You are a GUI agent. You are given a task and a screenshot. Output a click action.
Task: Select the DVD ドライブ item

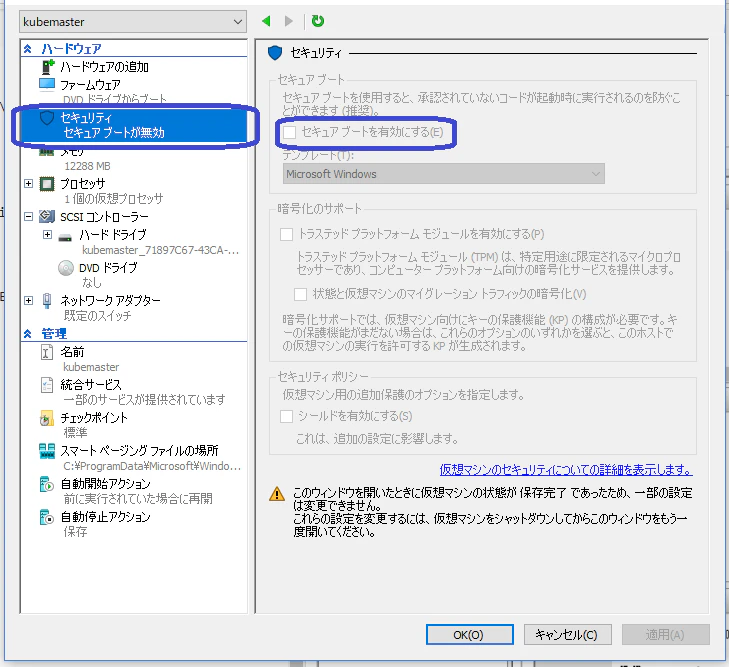108,268
